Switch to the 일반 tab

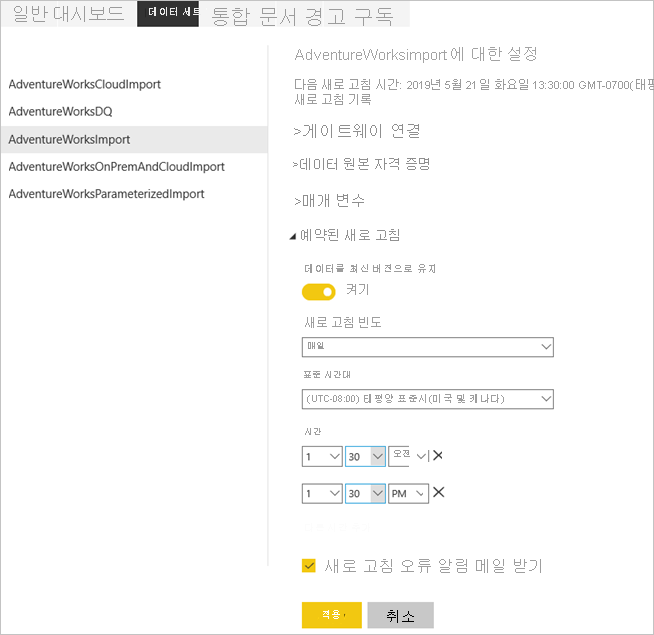tap(30, 14)
